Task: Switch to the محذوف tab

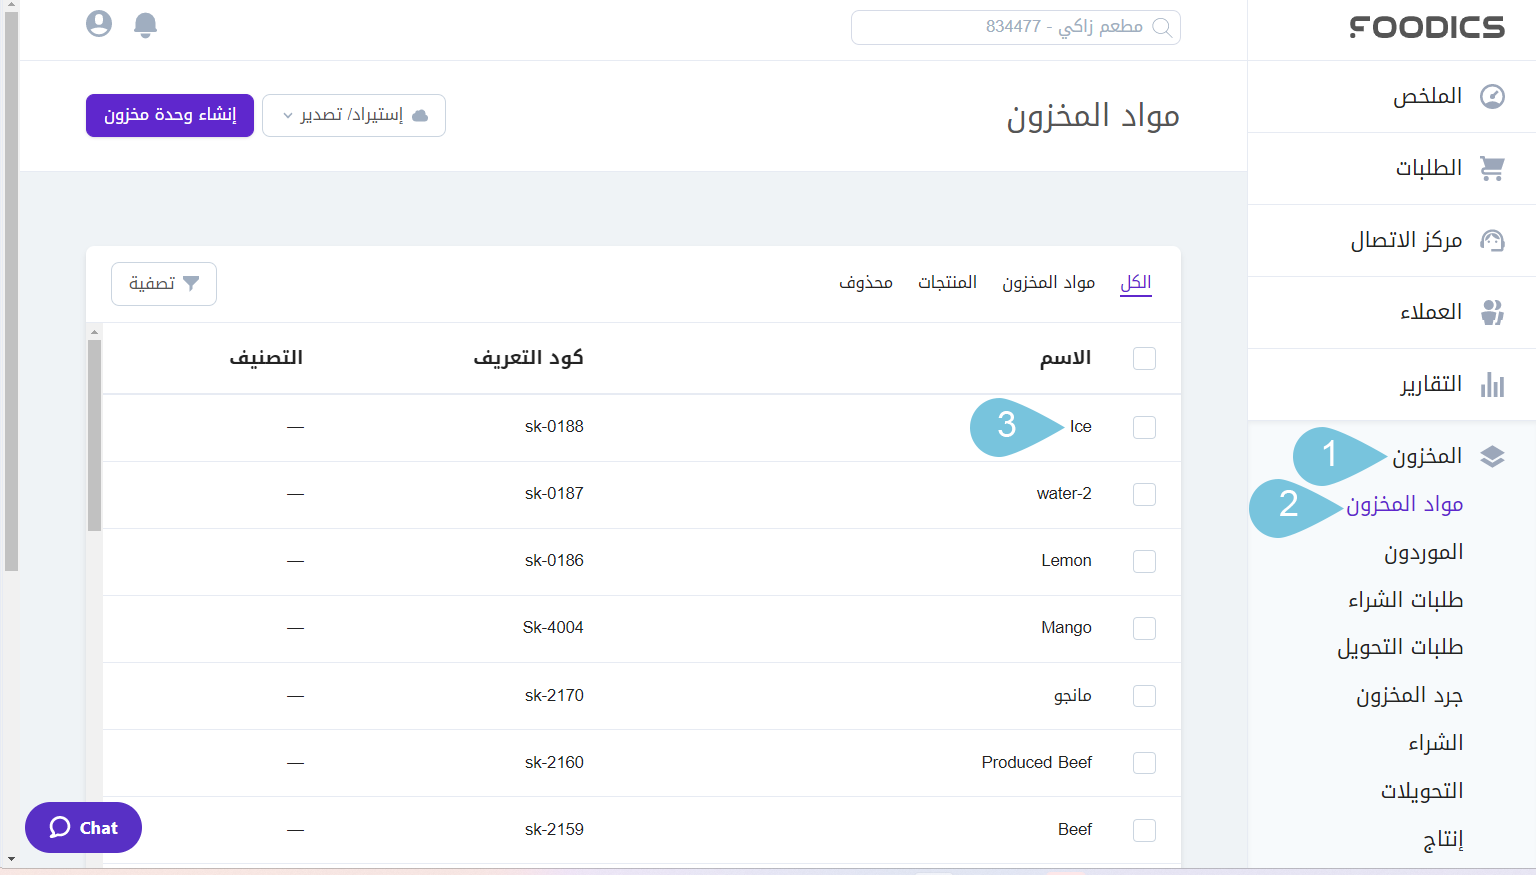Action: (865, 283)
